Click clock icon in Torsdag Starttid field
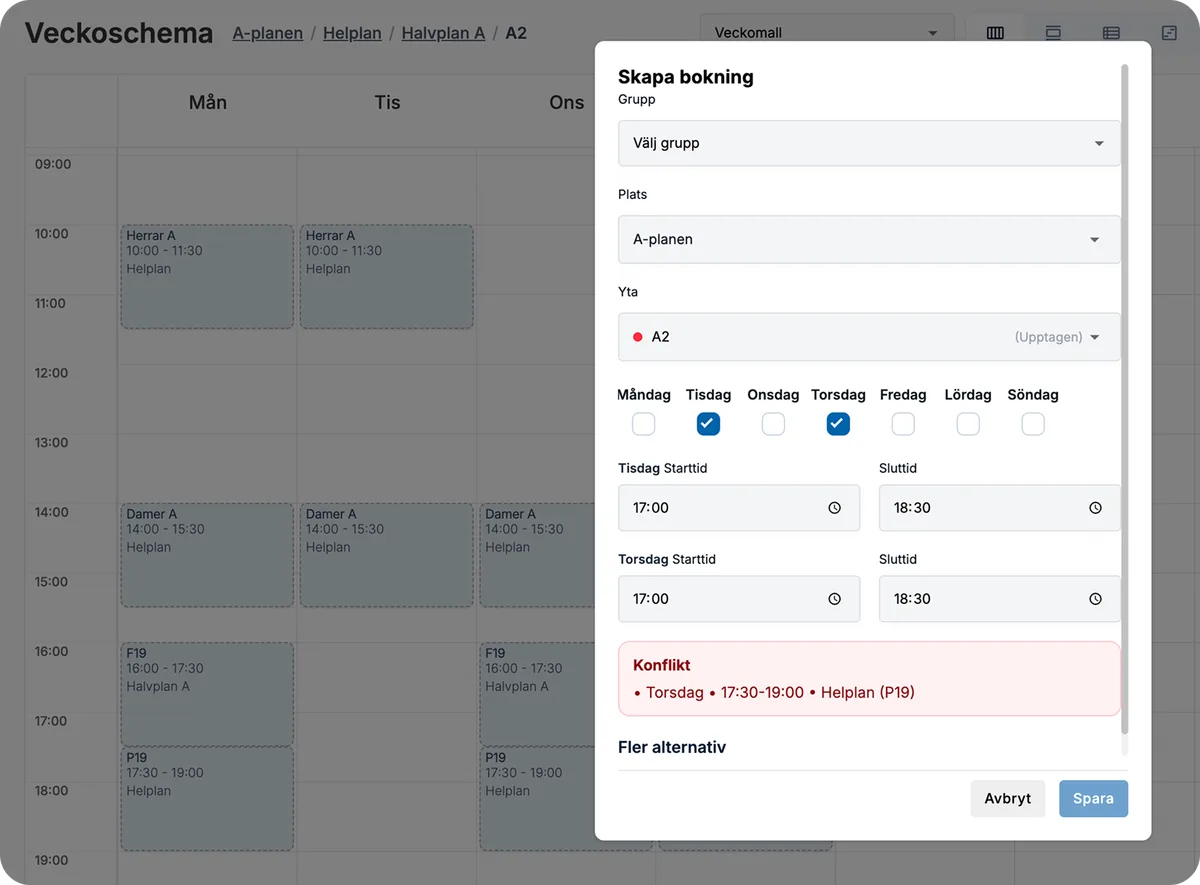Screen dimensions: 1200x885 click(x=835, y=599)
